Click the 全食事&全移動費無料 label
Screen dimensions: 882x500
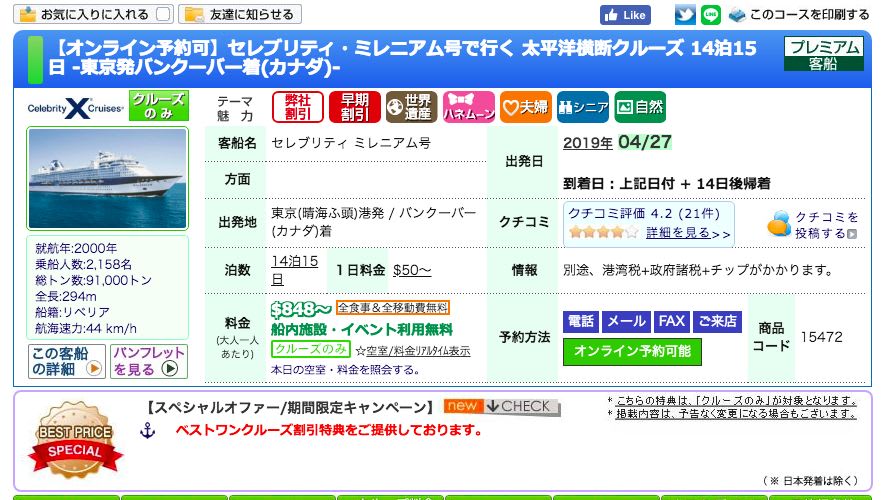[393, 308]
